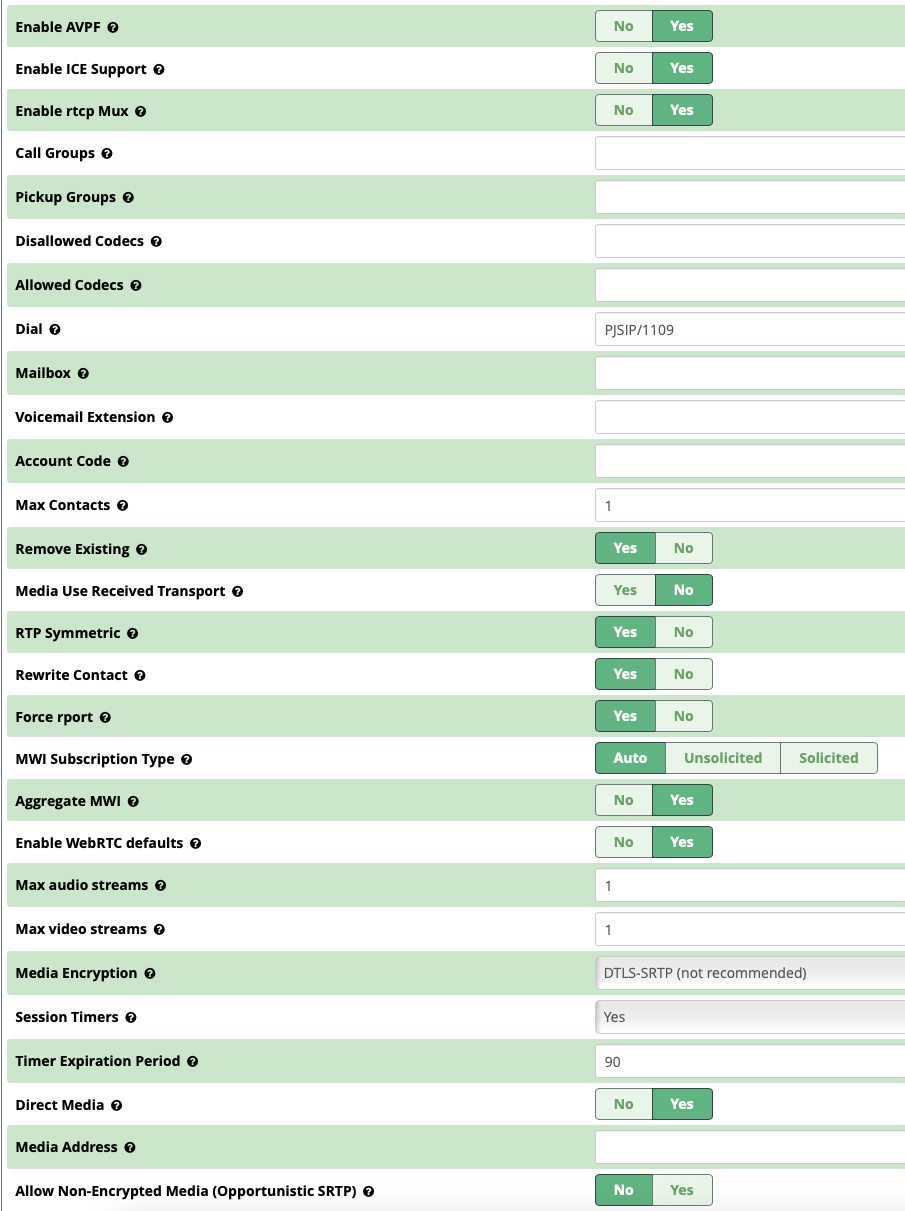Click help icon next to Media Encryption
Screen dimensions: 905x1211
[149, 974]
